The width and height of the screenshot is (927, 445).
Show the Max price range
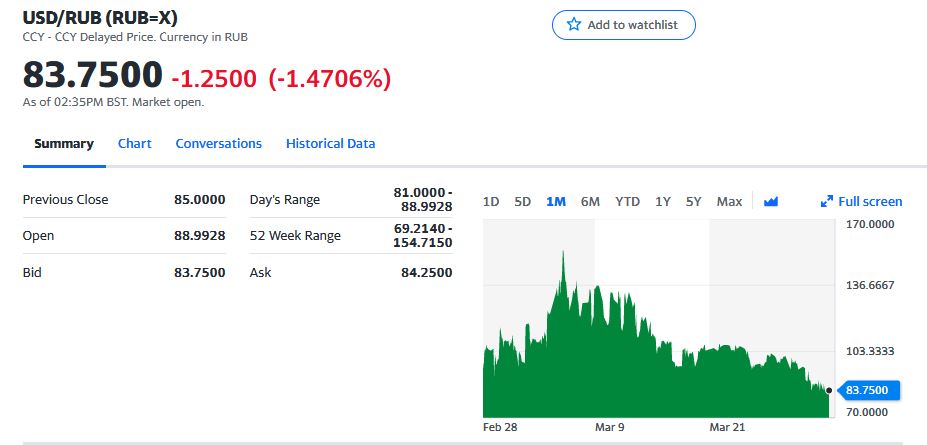[729, 201]
